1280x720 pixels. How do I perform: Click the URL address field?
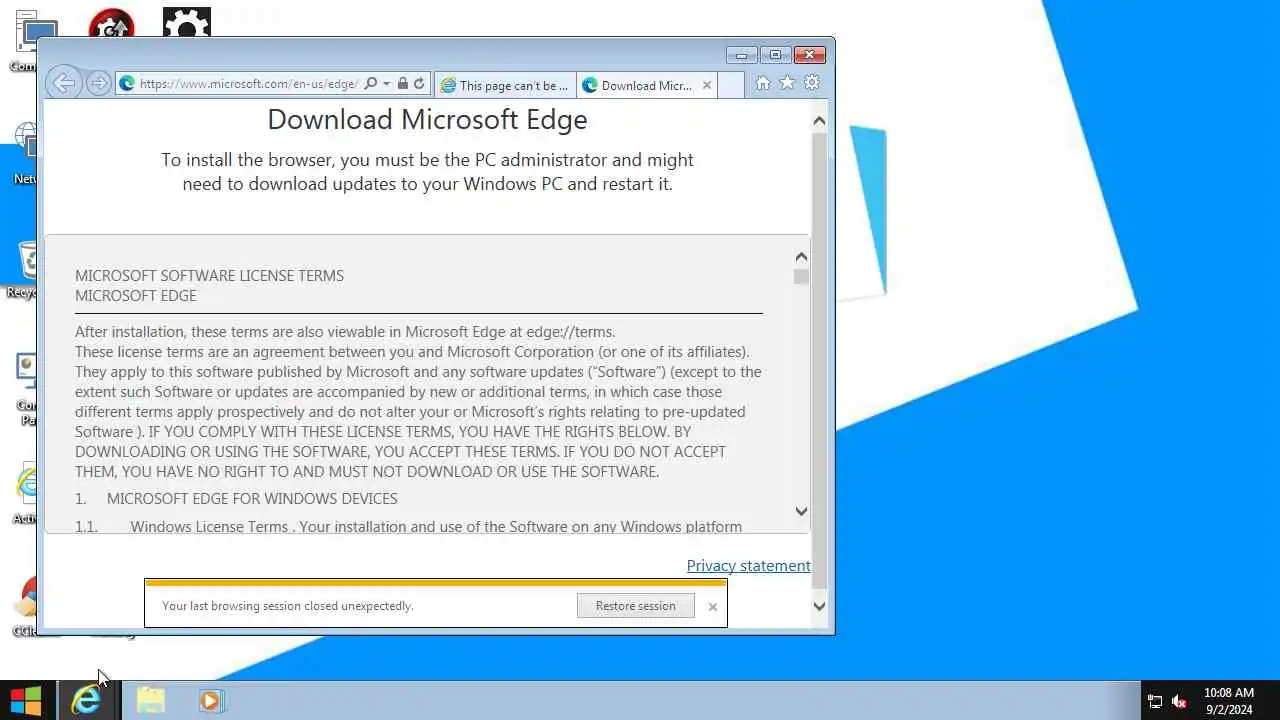249,84
